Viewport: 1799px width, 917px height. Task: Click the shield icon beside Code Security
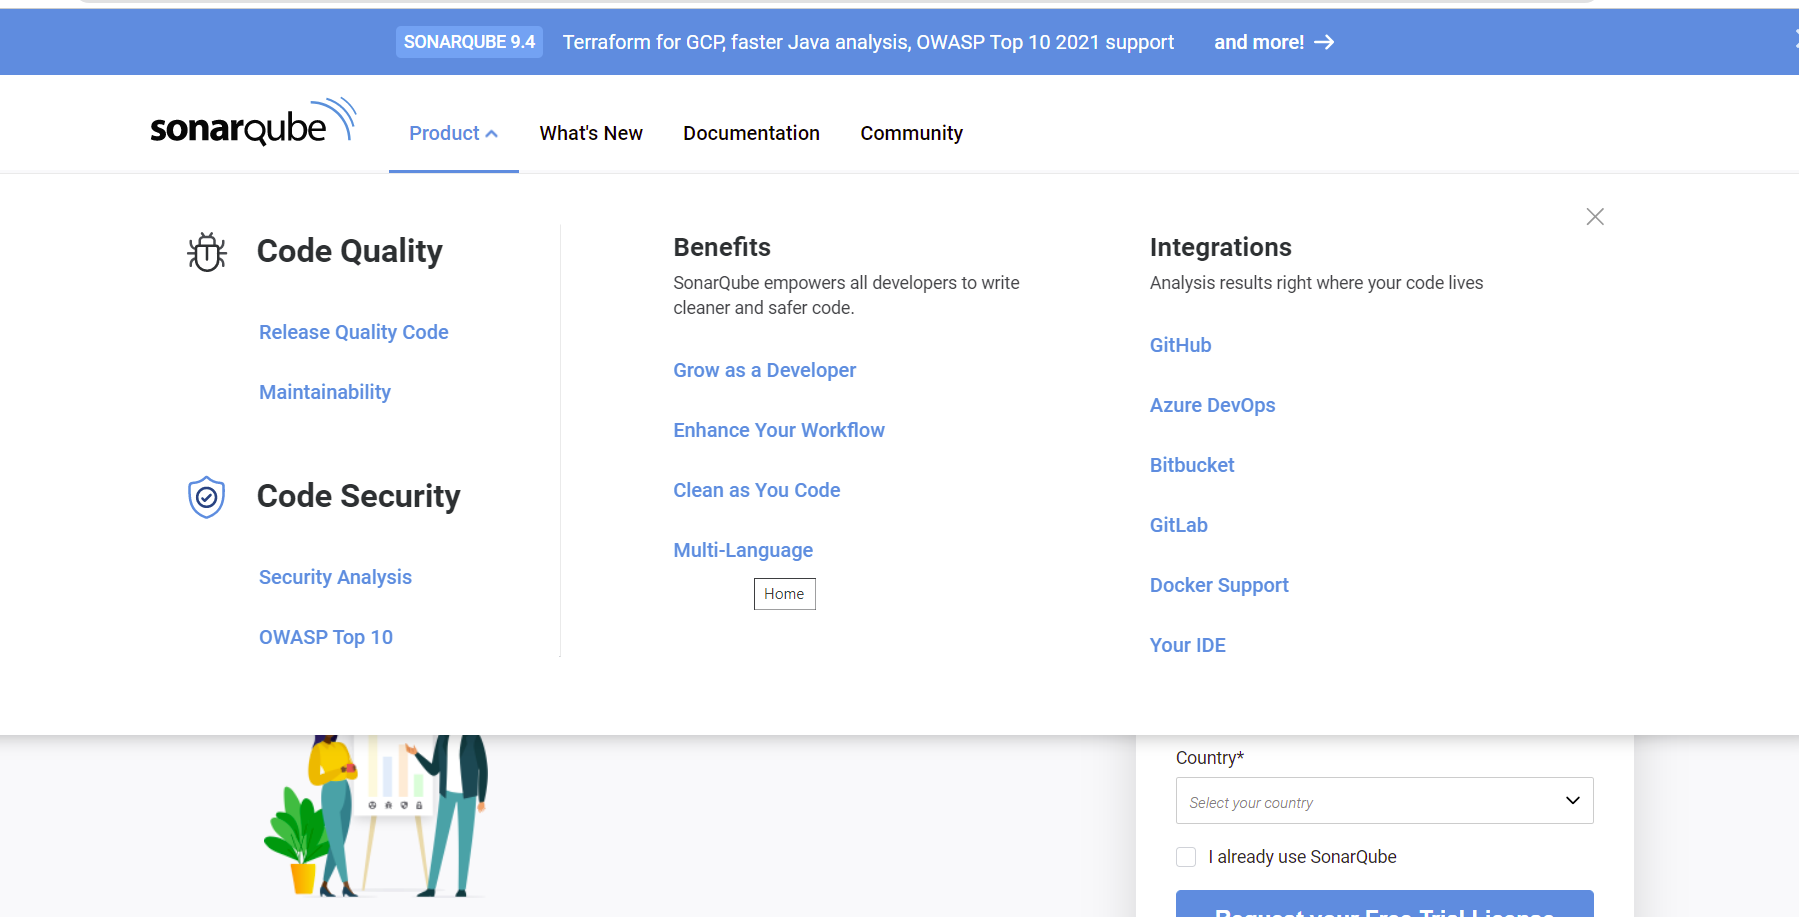click(x=207, y=497)
